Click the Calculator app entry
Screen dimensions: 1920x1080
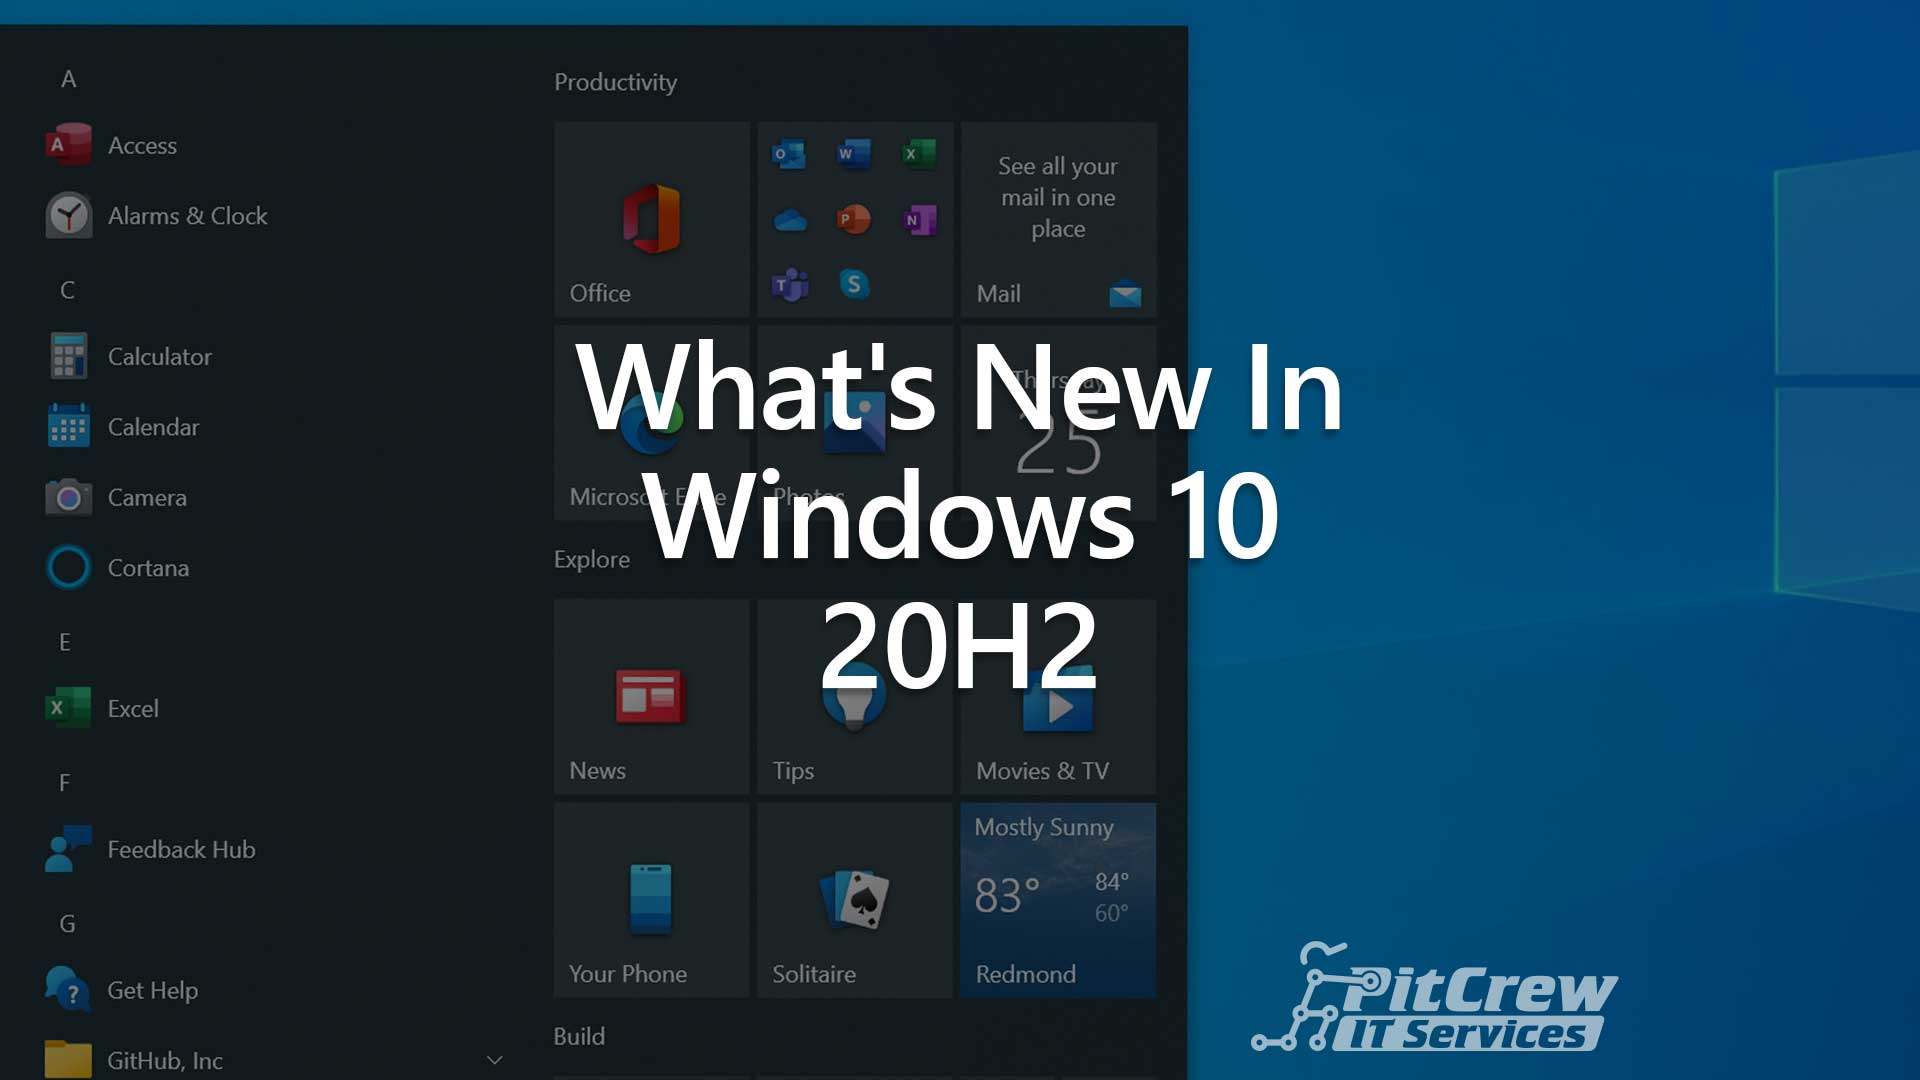tap(160, 356)
